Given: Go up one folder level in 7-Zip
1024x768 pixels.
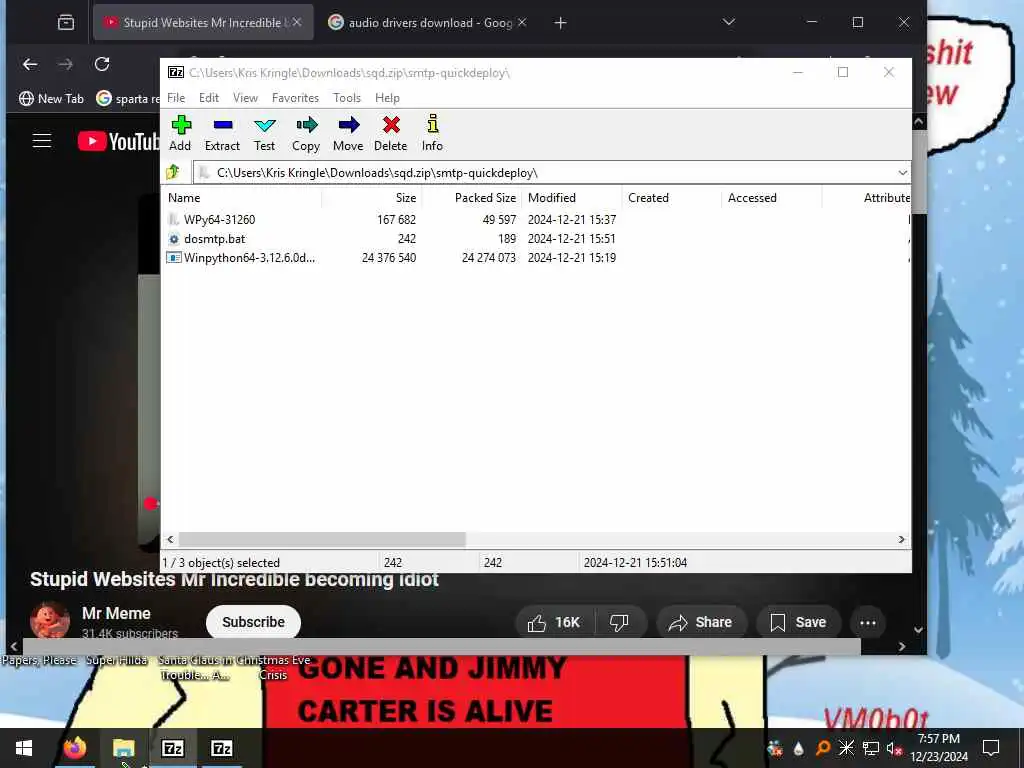Looking at the screenshot, I should tap(173, 172).
